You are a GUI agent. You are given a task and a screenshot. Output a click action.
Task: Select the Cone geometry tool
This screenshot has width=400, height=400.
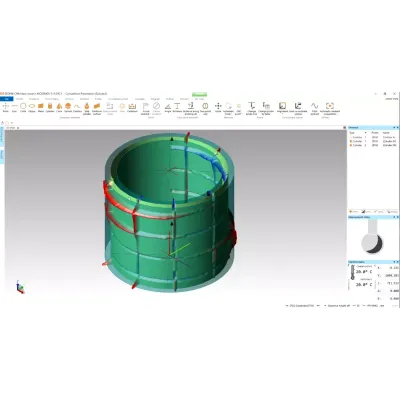click(x=59, y=107)
